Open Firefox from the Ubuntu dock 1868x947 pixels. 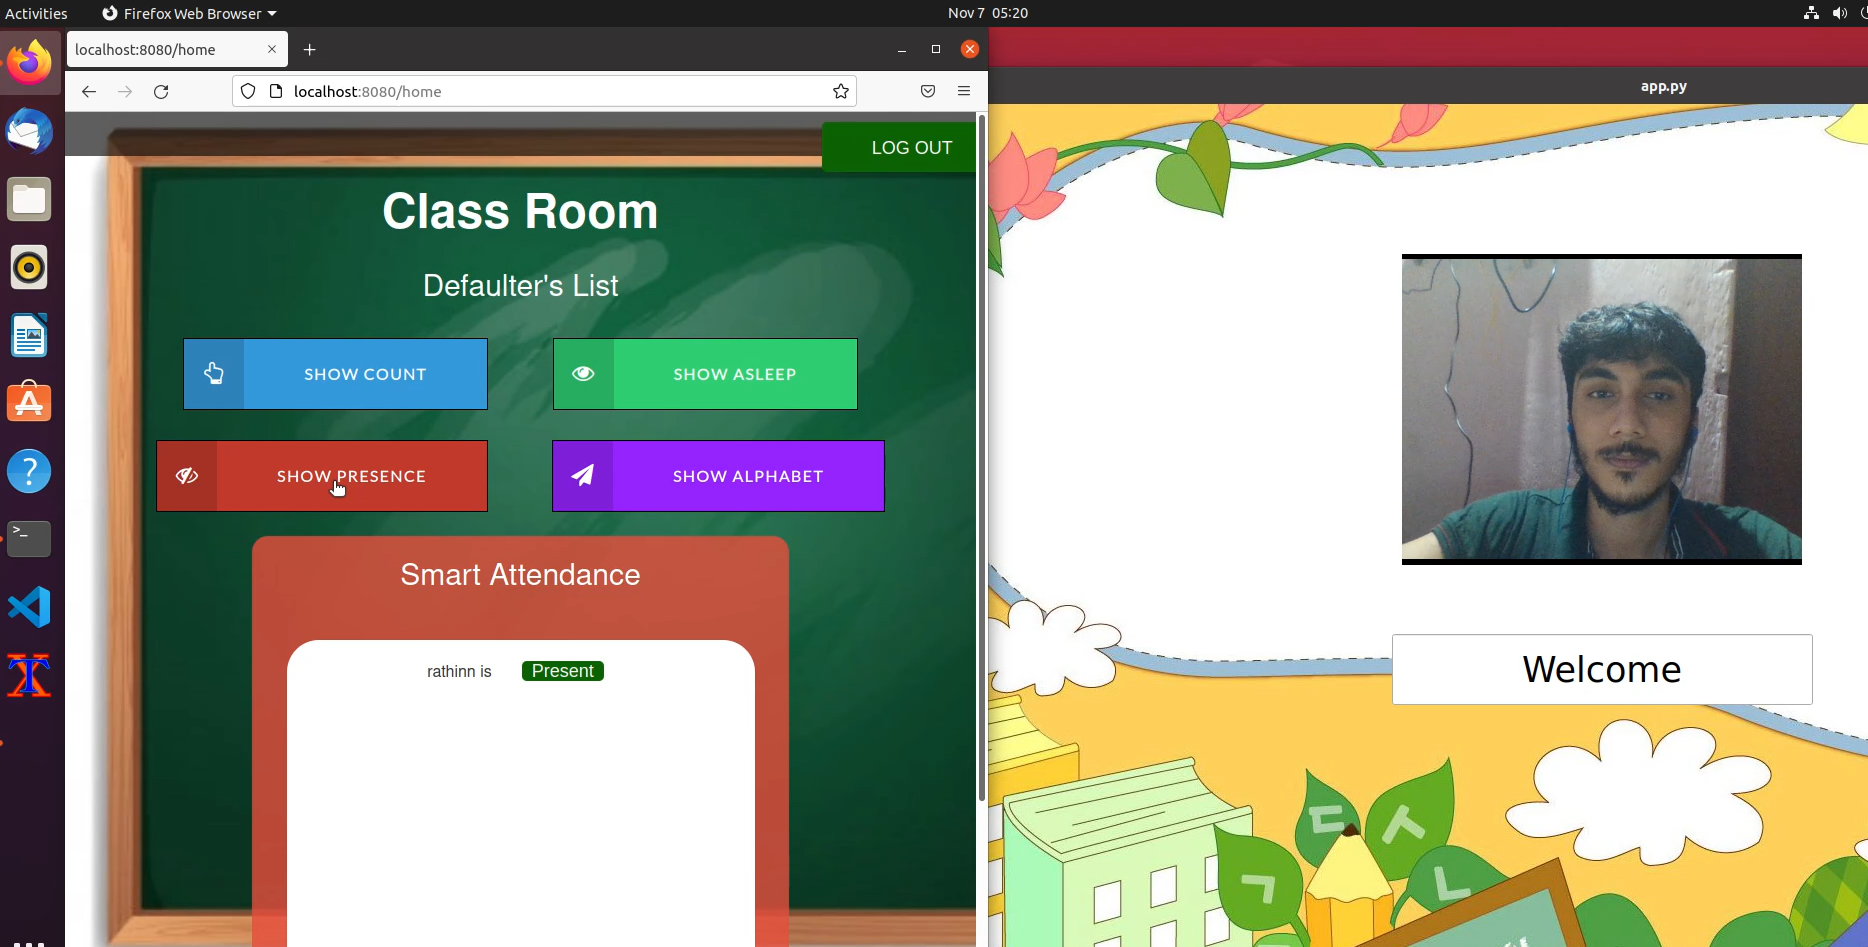coord(29,63)
